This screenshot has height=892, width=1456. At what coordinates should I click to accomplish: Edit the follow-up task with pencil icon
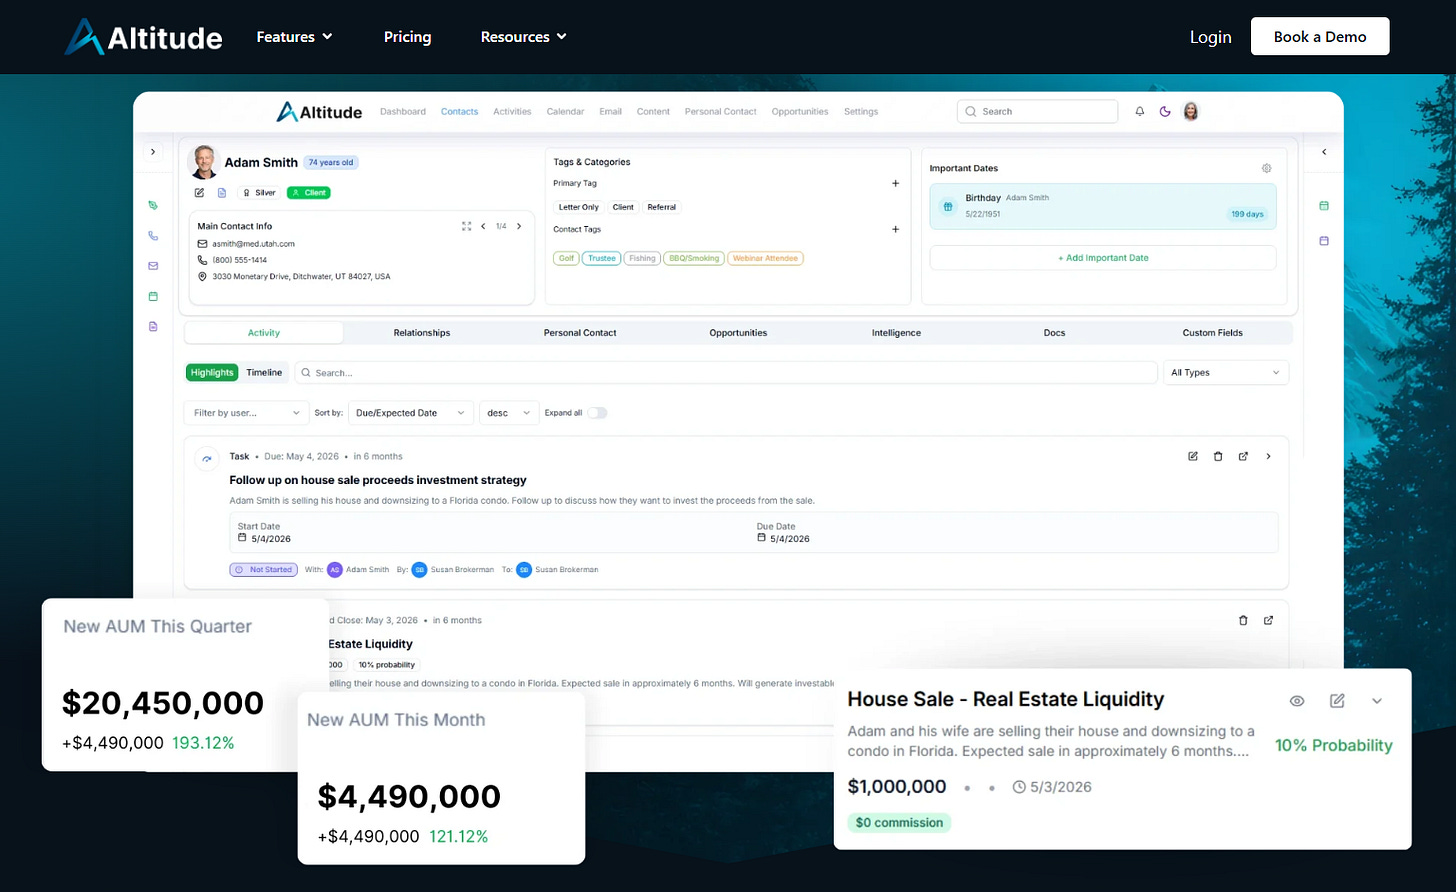tap(1193, 456)
